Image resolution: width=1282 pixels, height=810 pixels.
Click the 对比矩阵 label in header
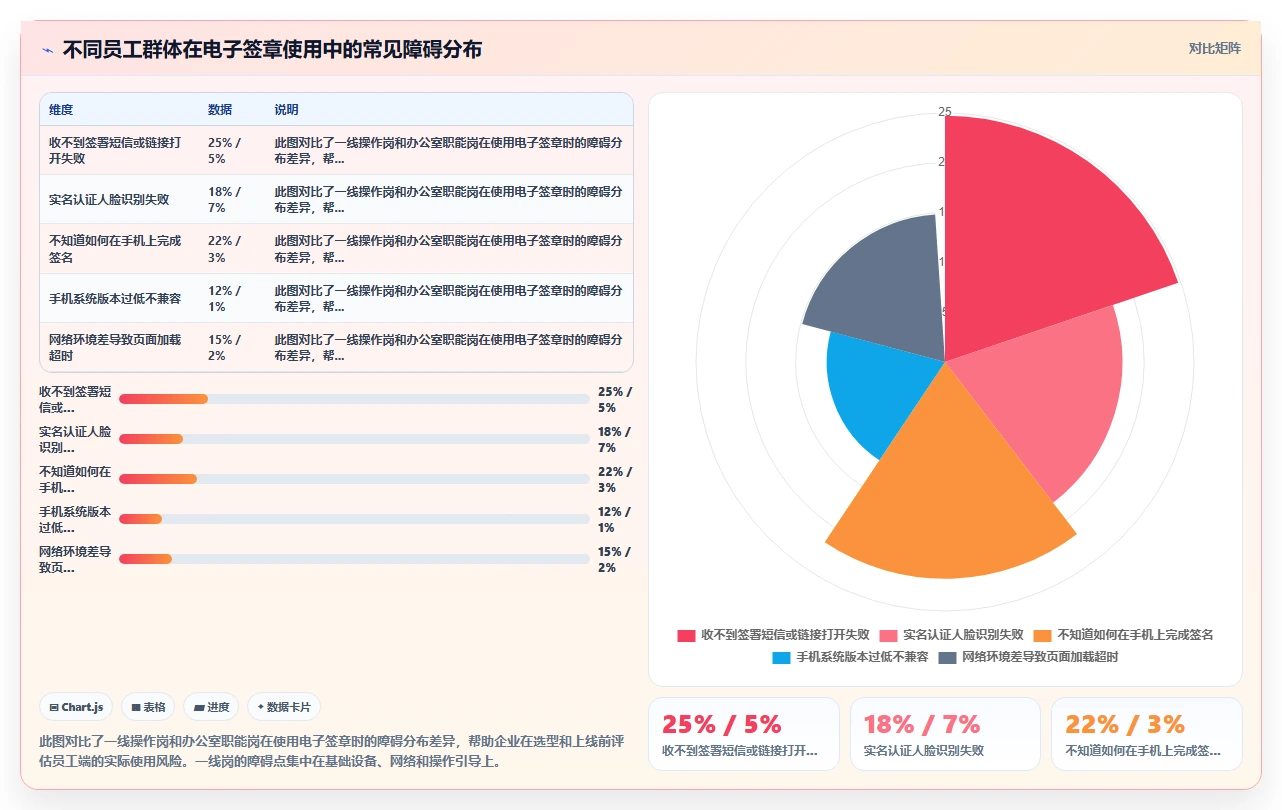(1215, 48)
